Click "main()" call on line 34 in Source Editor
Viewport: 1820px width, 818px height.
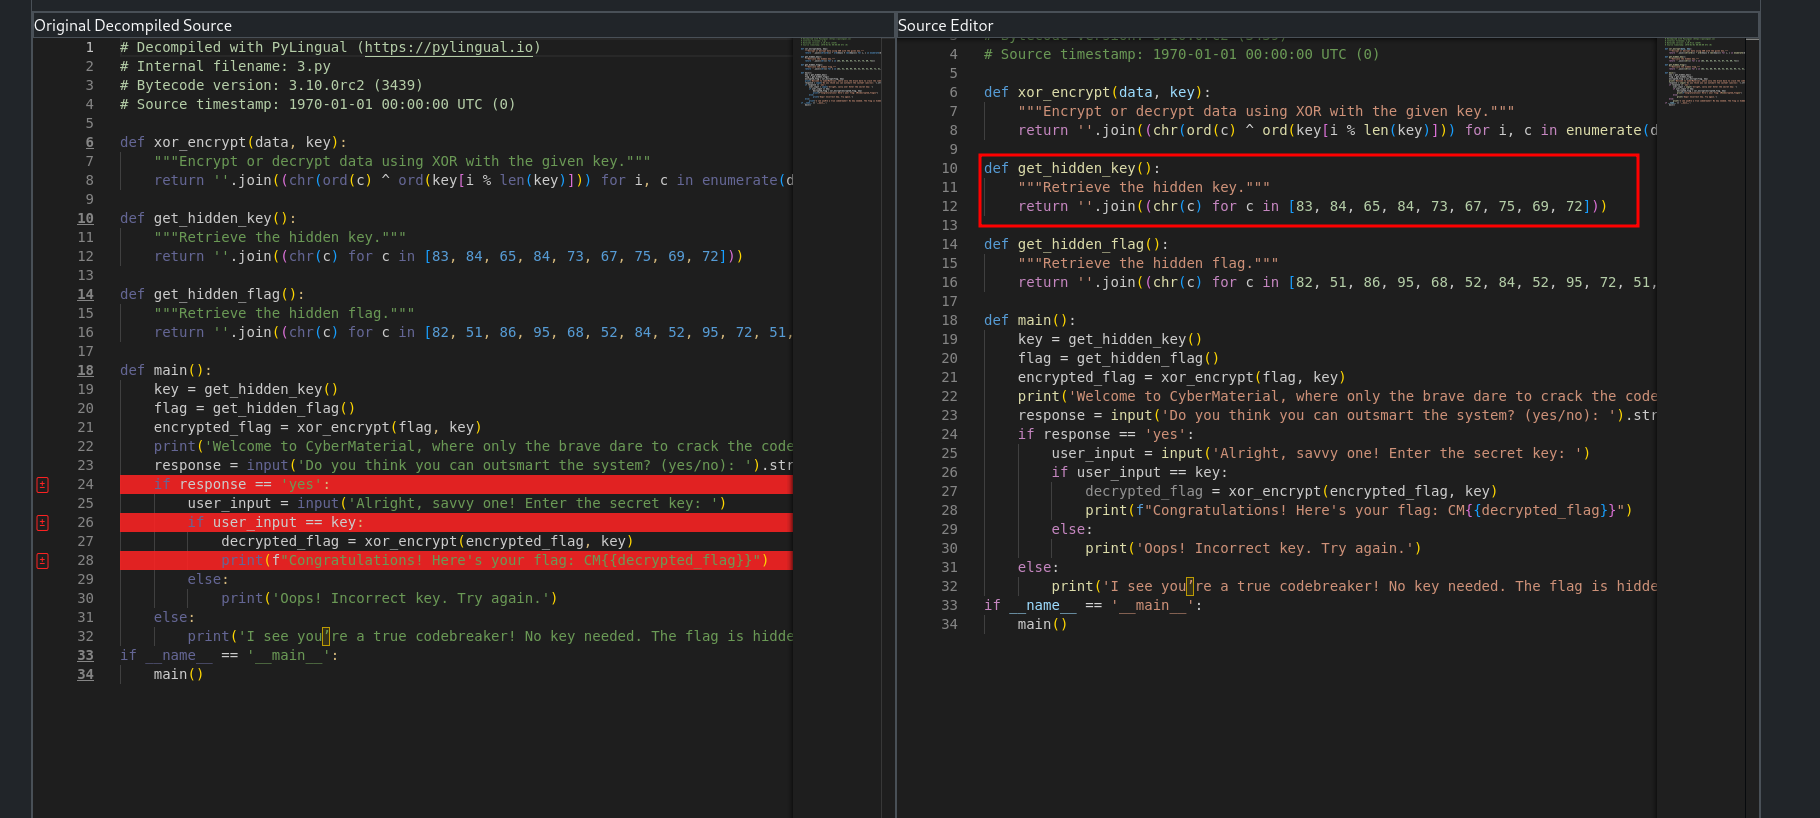point(1042,624)
